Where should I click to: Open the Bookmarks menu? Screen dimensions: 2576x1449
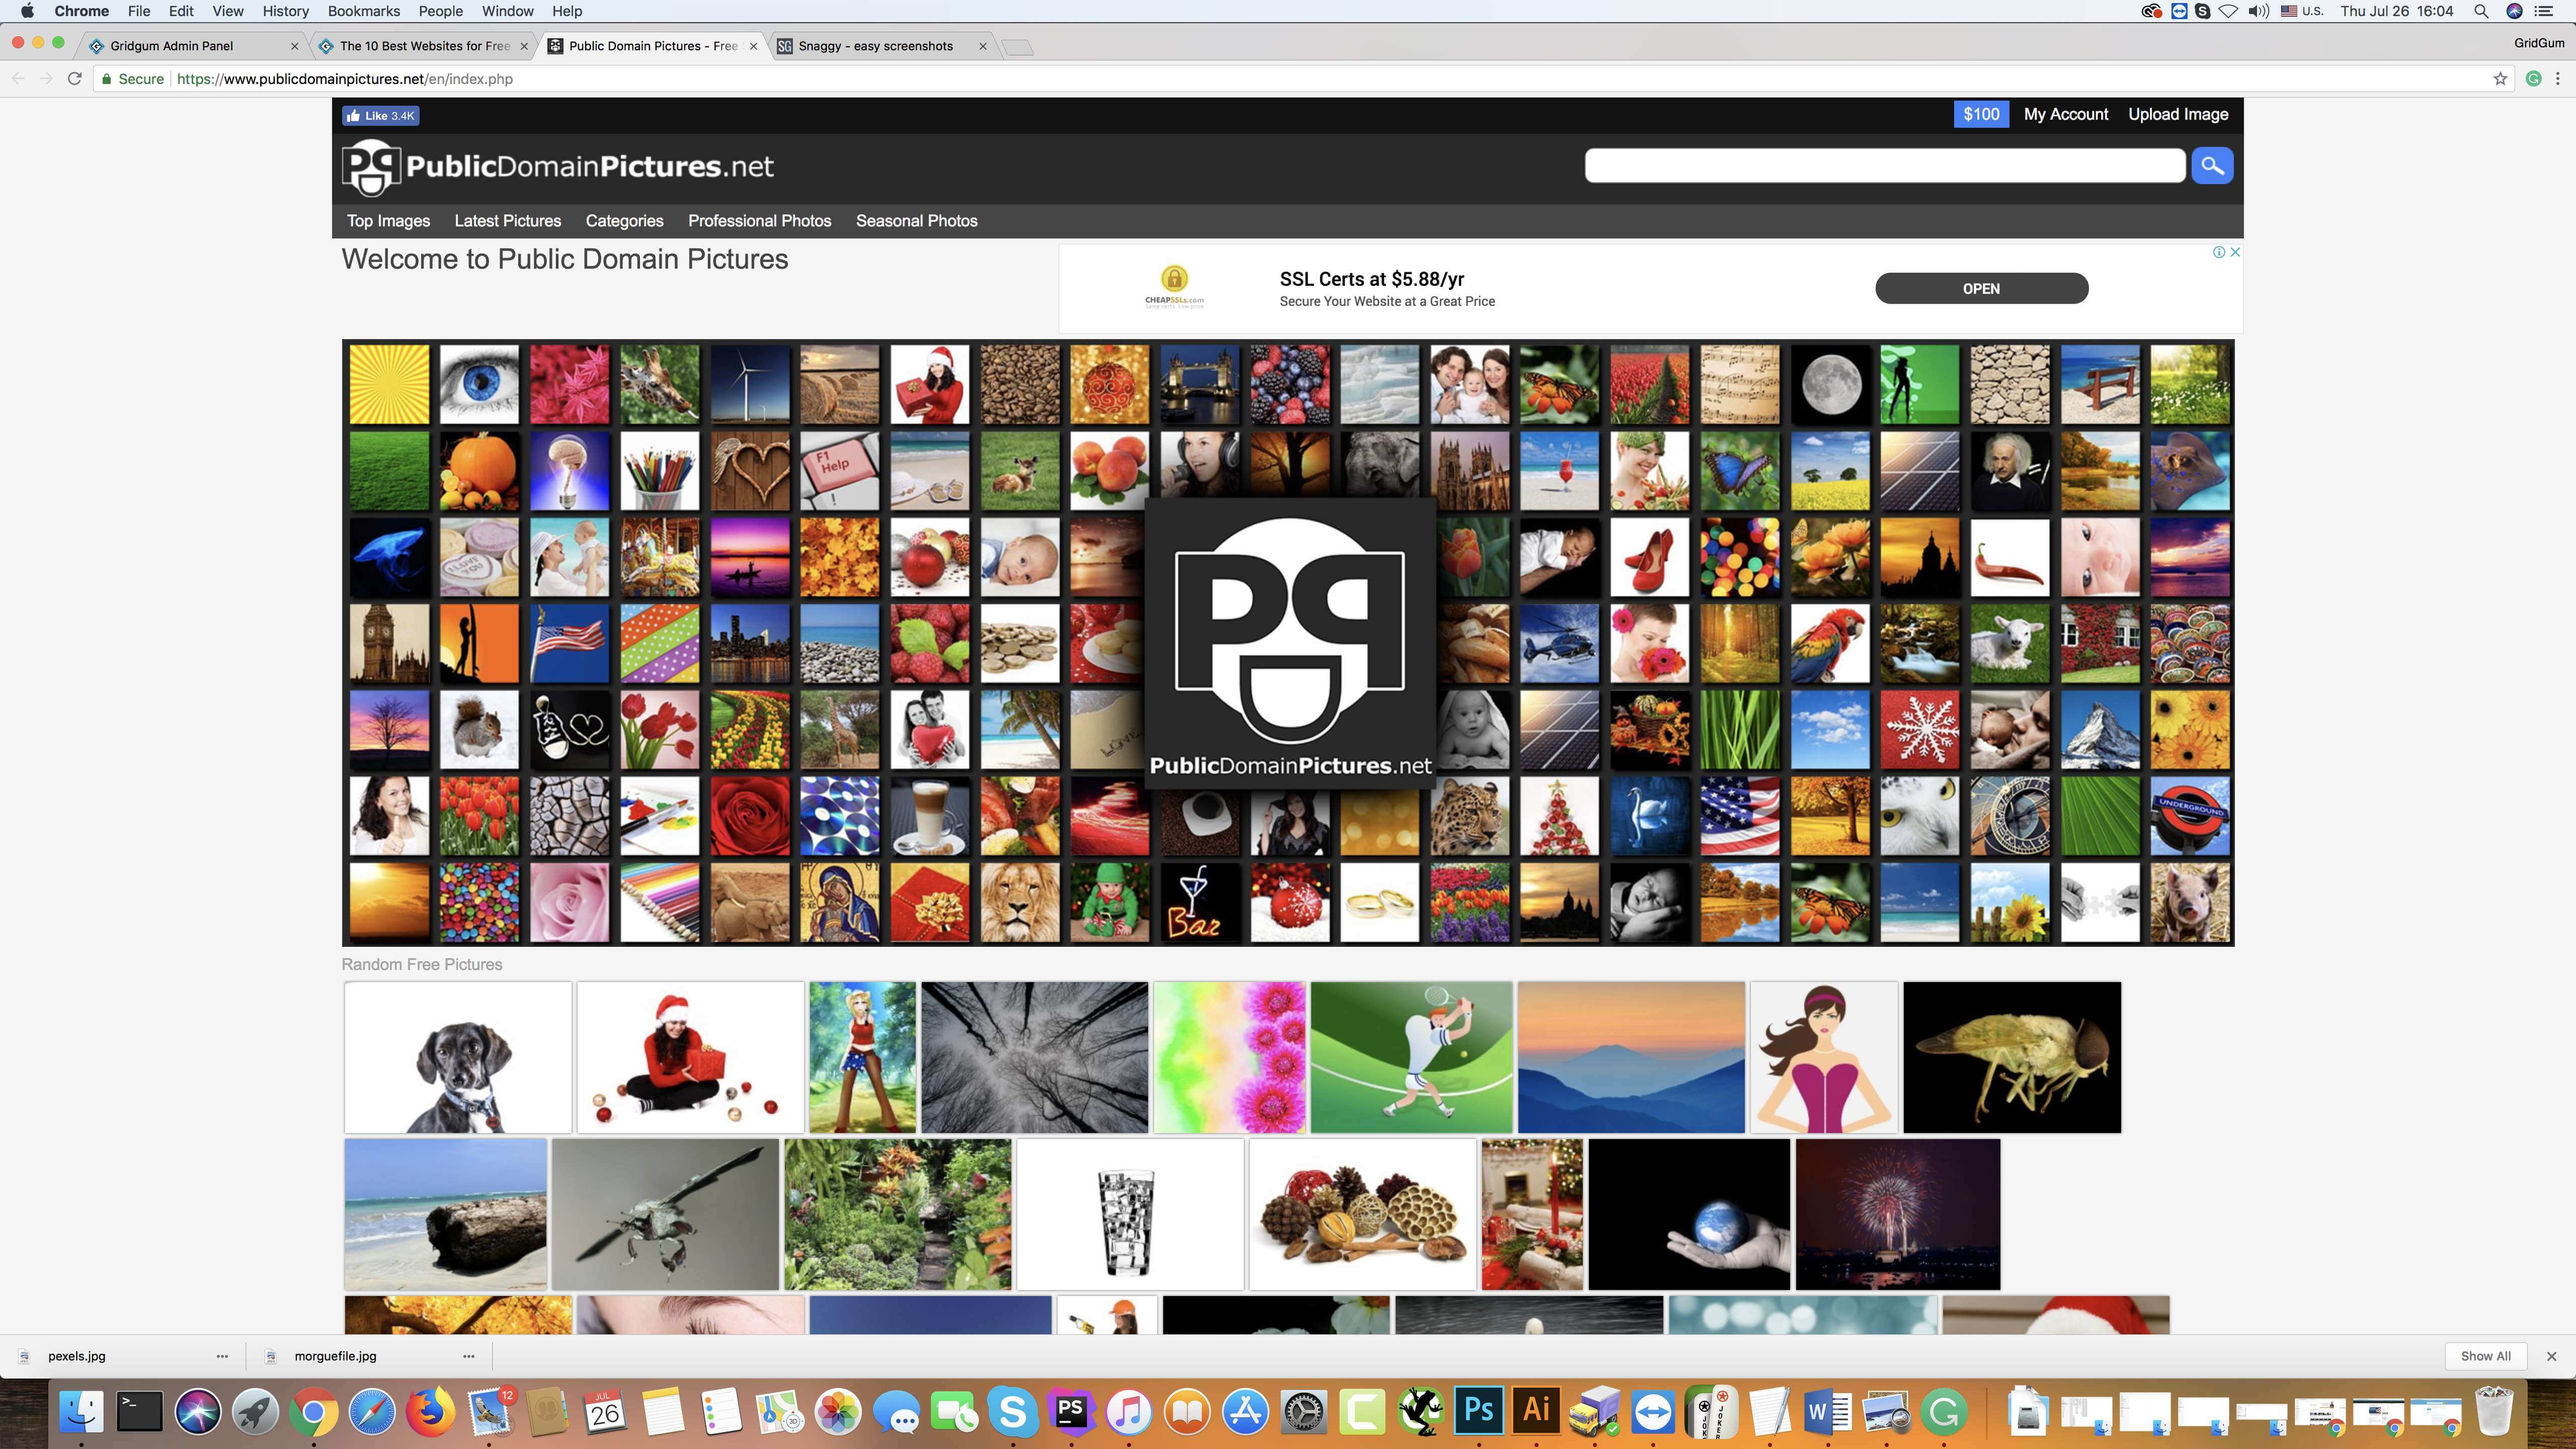[x=364, y=11]
